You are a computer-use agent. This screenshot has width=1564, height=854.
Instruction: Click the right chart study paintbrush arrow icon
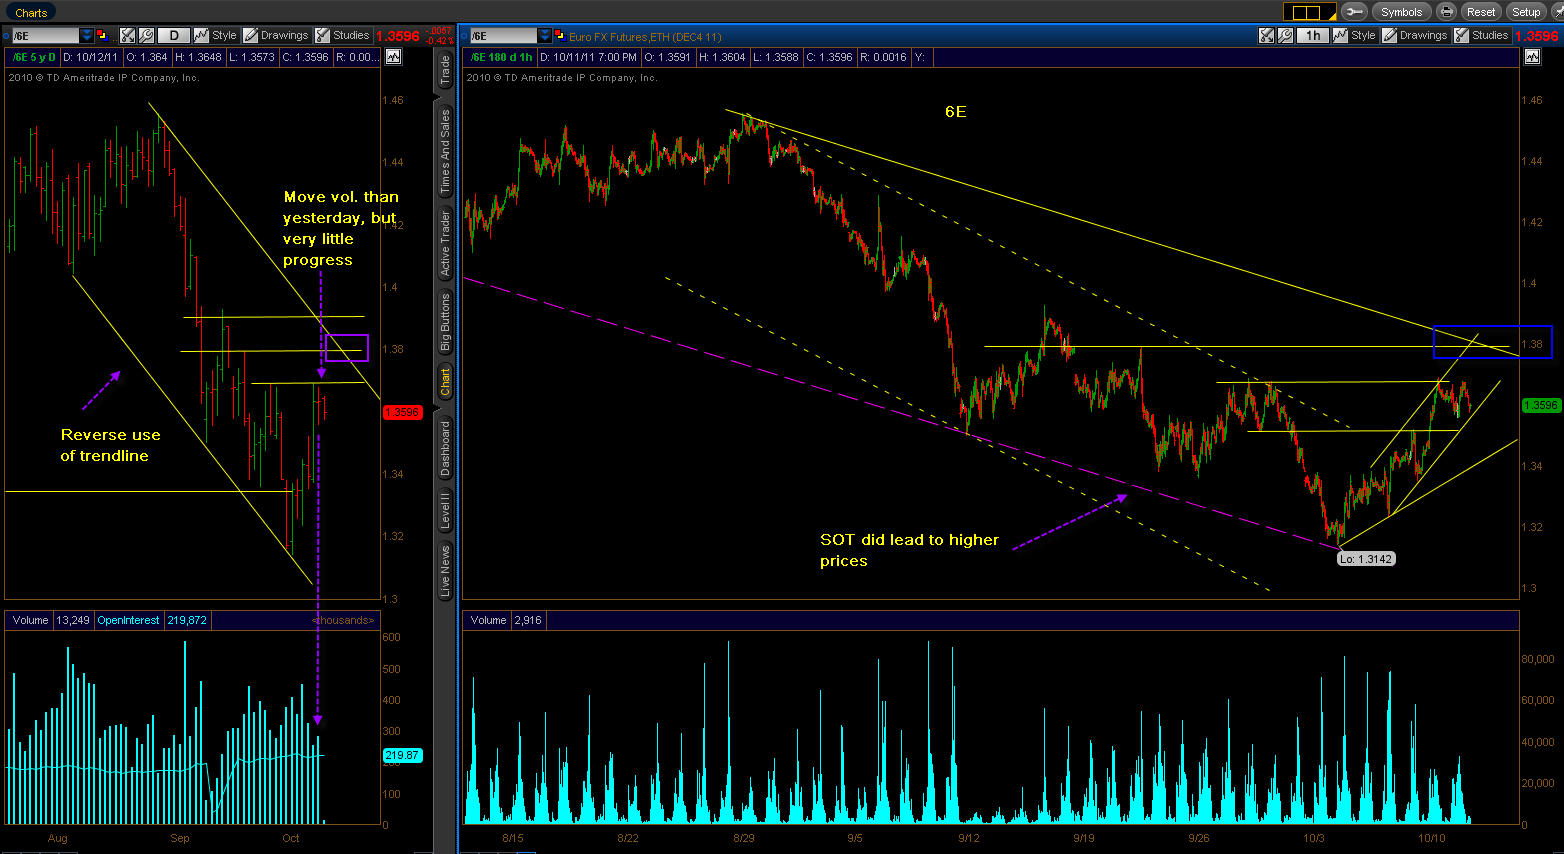(1267, 35)
